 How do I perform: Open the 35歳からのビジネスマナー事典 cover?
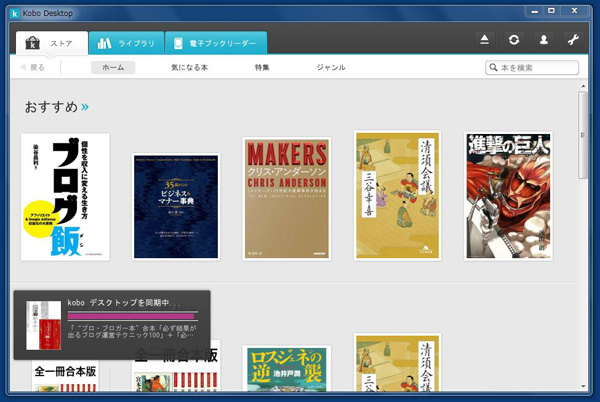click(176, 207)
